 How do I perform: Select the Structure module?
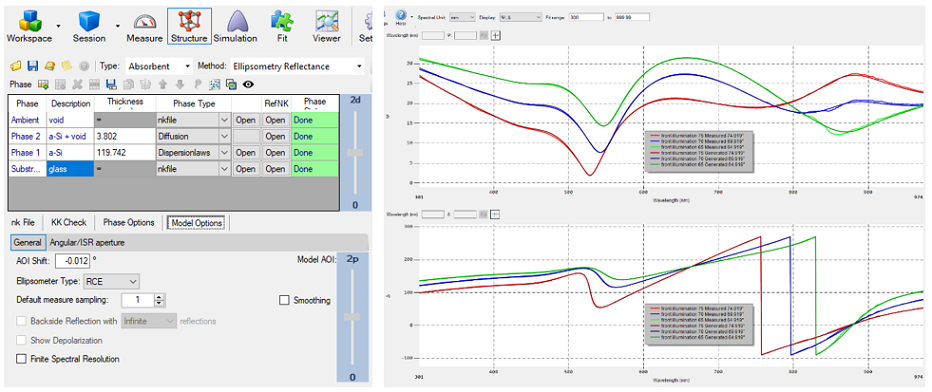pyautogui.click(x=189, y=26)
